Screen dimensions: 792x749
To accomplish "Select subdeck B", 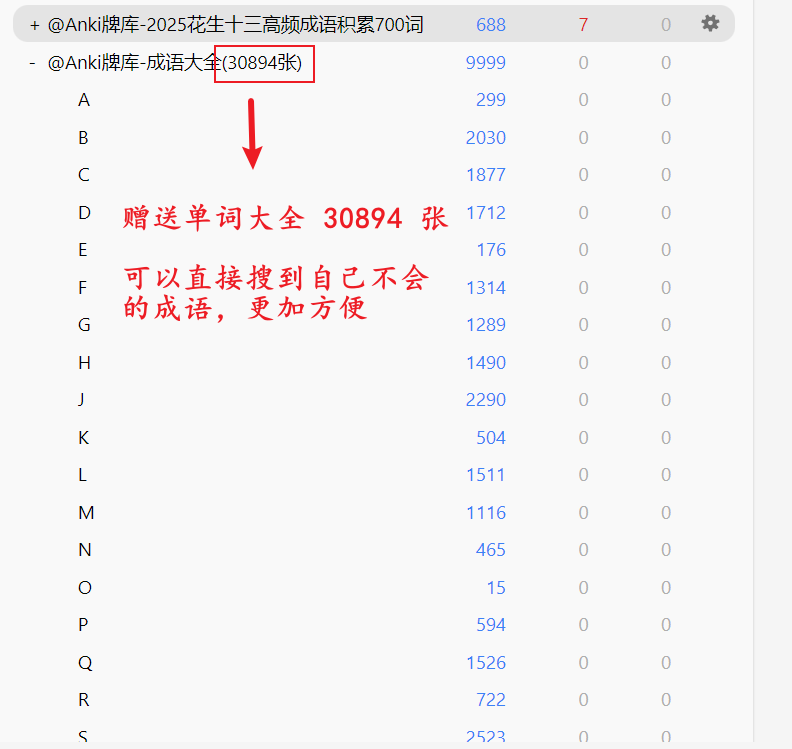I will point(83,137).
